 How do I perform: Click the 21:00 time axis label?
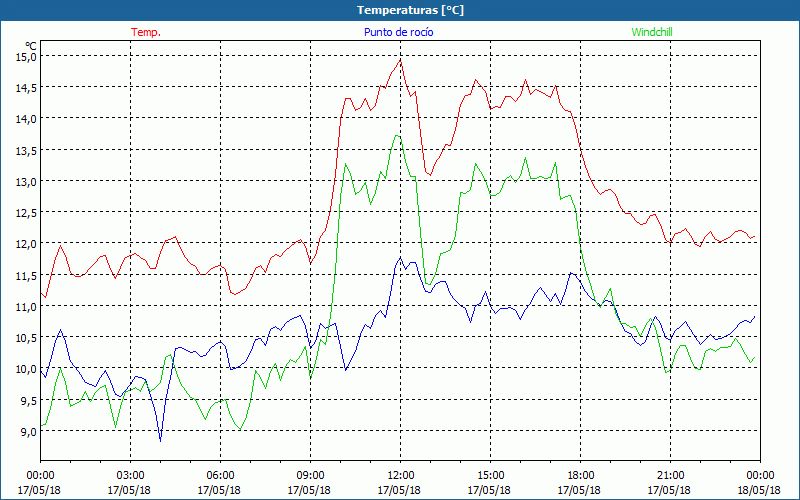coord(670,475)
